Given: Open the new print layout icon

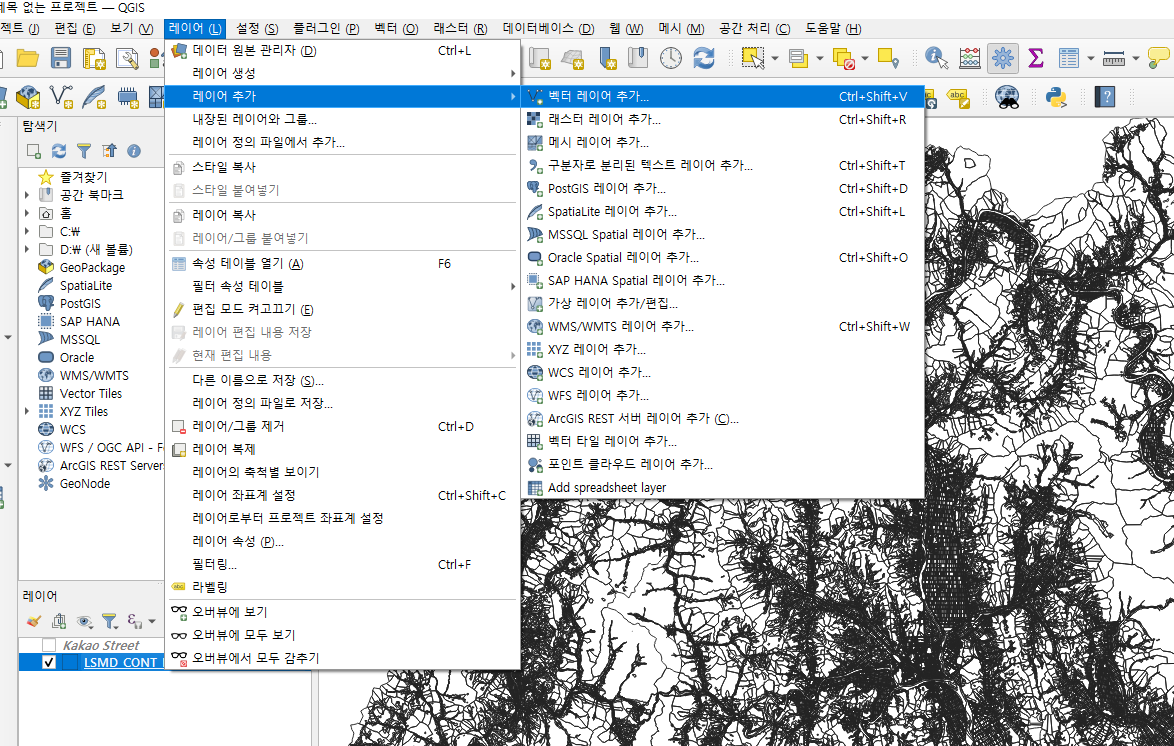Looking at the screenshot, I should [94, 58].
